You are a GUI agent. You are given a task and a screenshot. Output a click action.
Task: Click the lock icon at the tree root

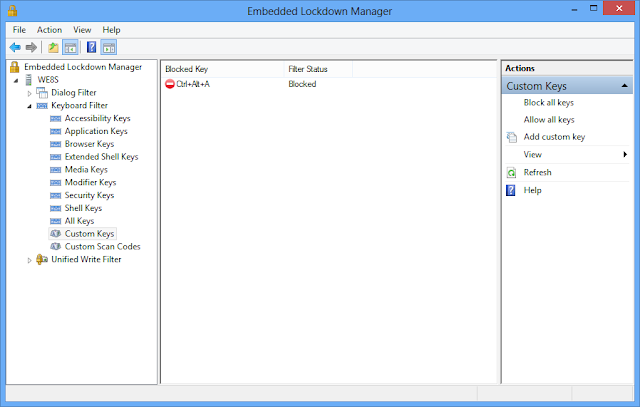[15, 67]
